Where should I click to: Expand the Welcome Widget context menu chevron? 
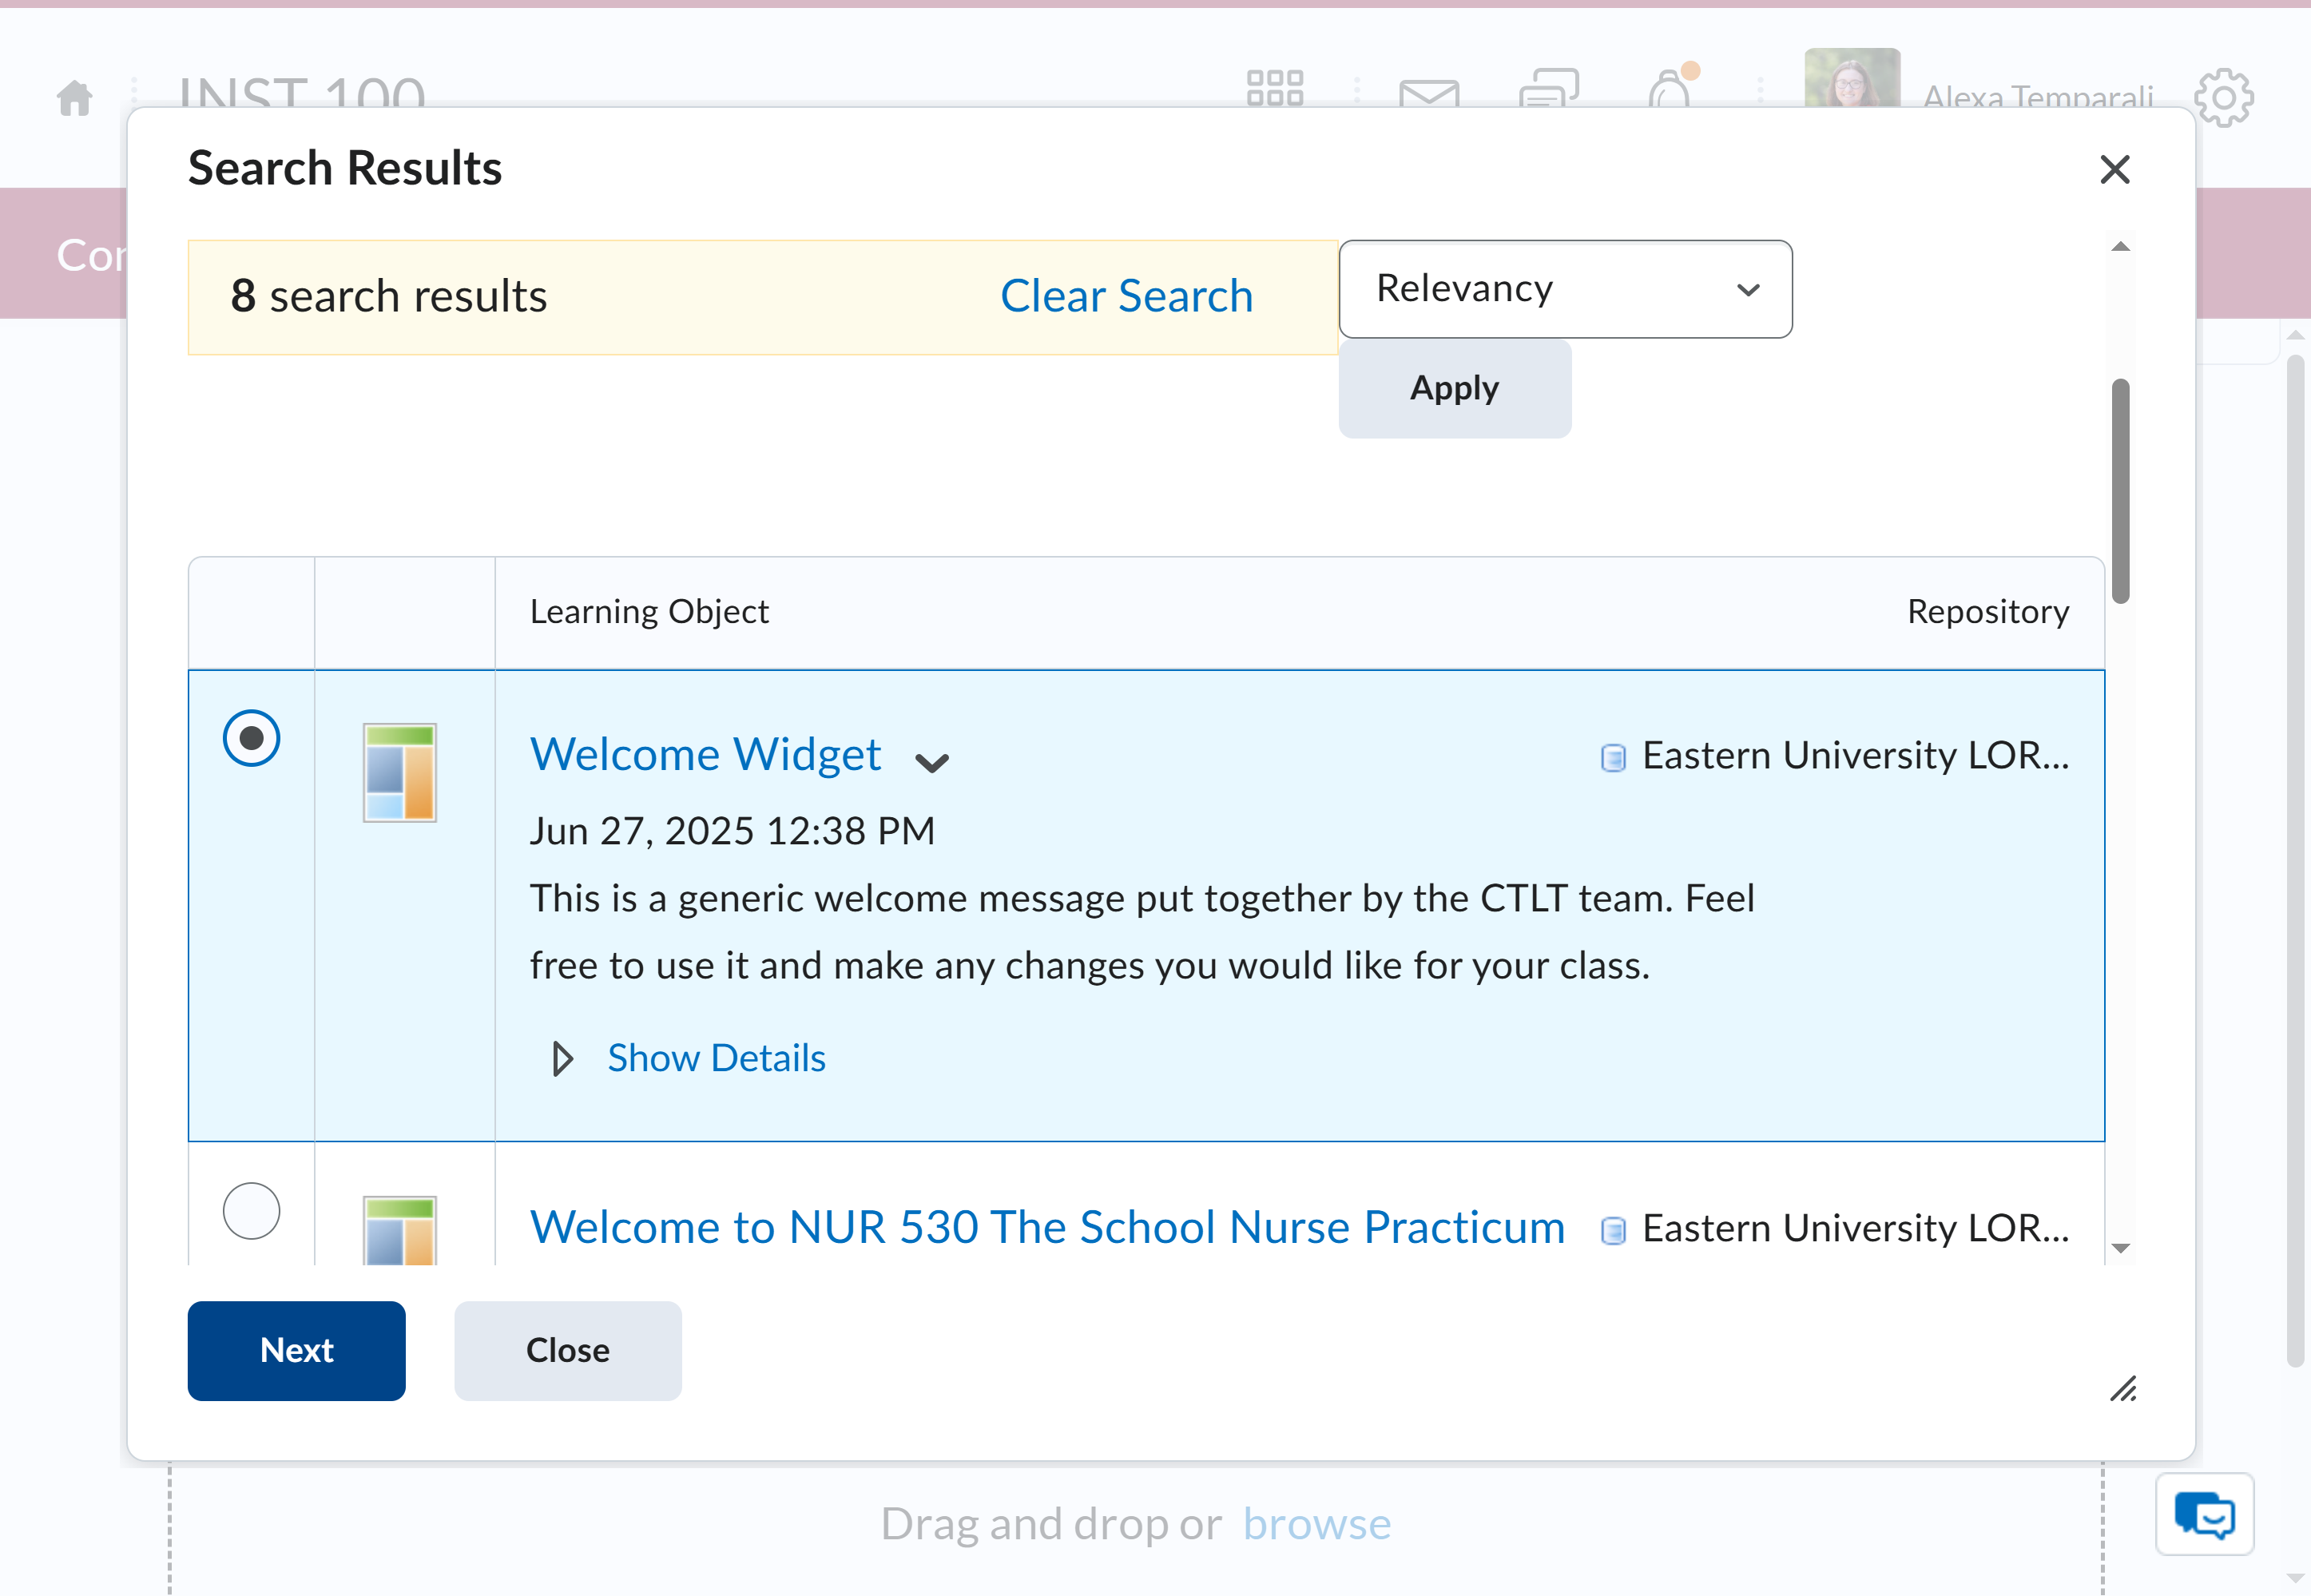pos(931,763)
